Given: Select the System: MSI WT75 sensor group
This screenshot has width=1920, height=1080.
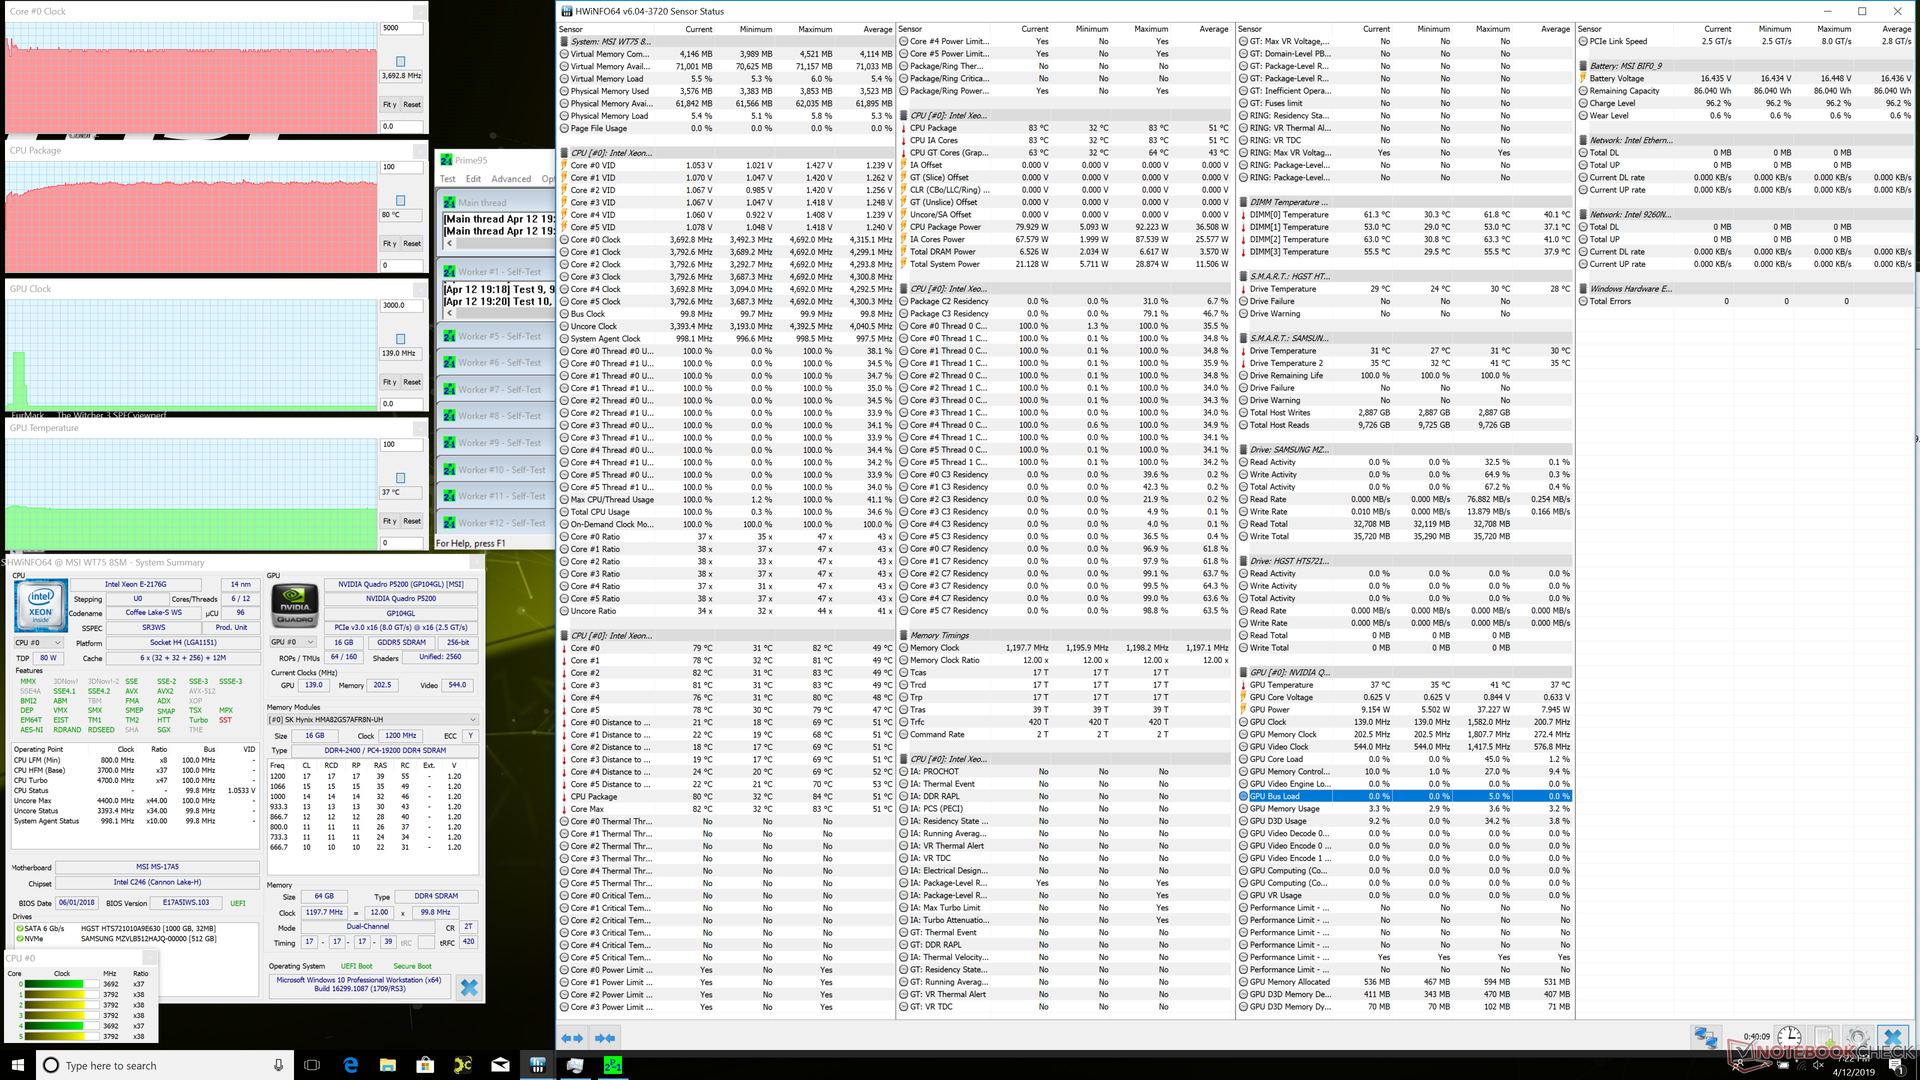Looking at the screenshot, I should 724,42.
